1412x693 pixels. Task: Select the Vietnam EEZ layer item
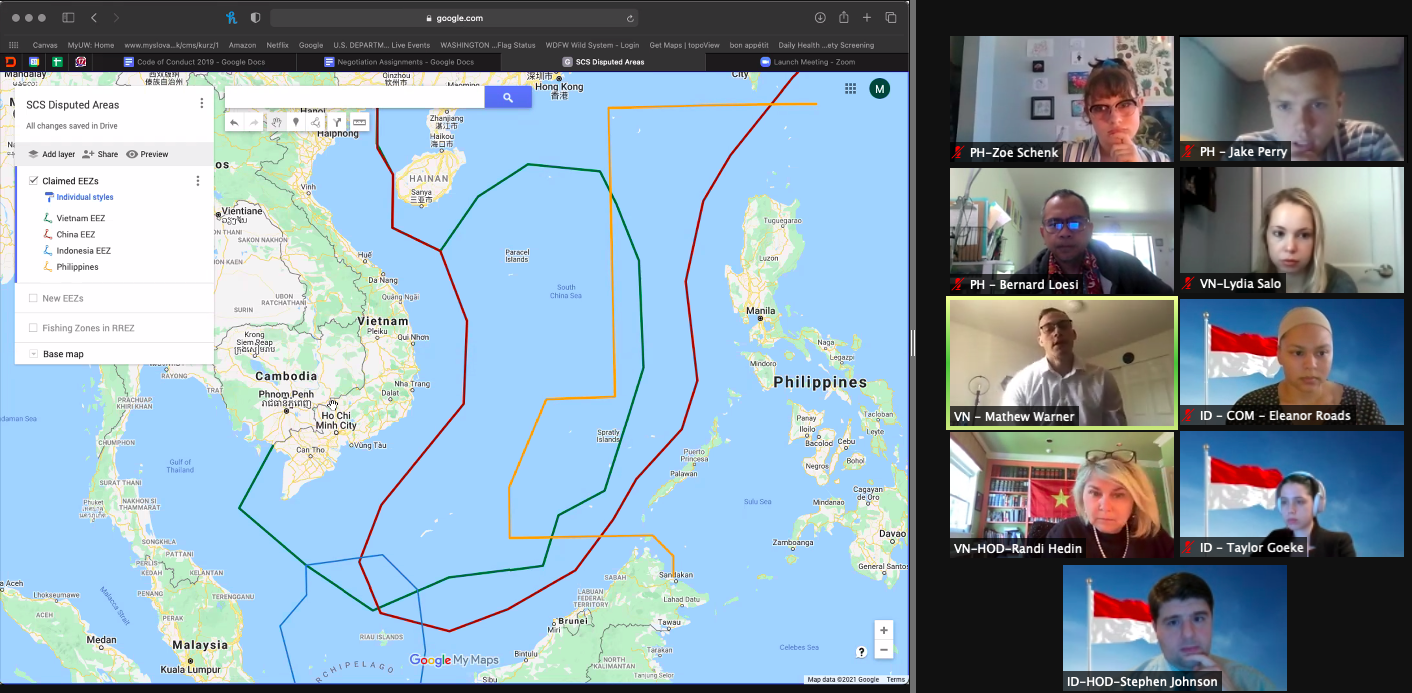(x=80, y=218)
